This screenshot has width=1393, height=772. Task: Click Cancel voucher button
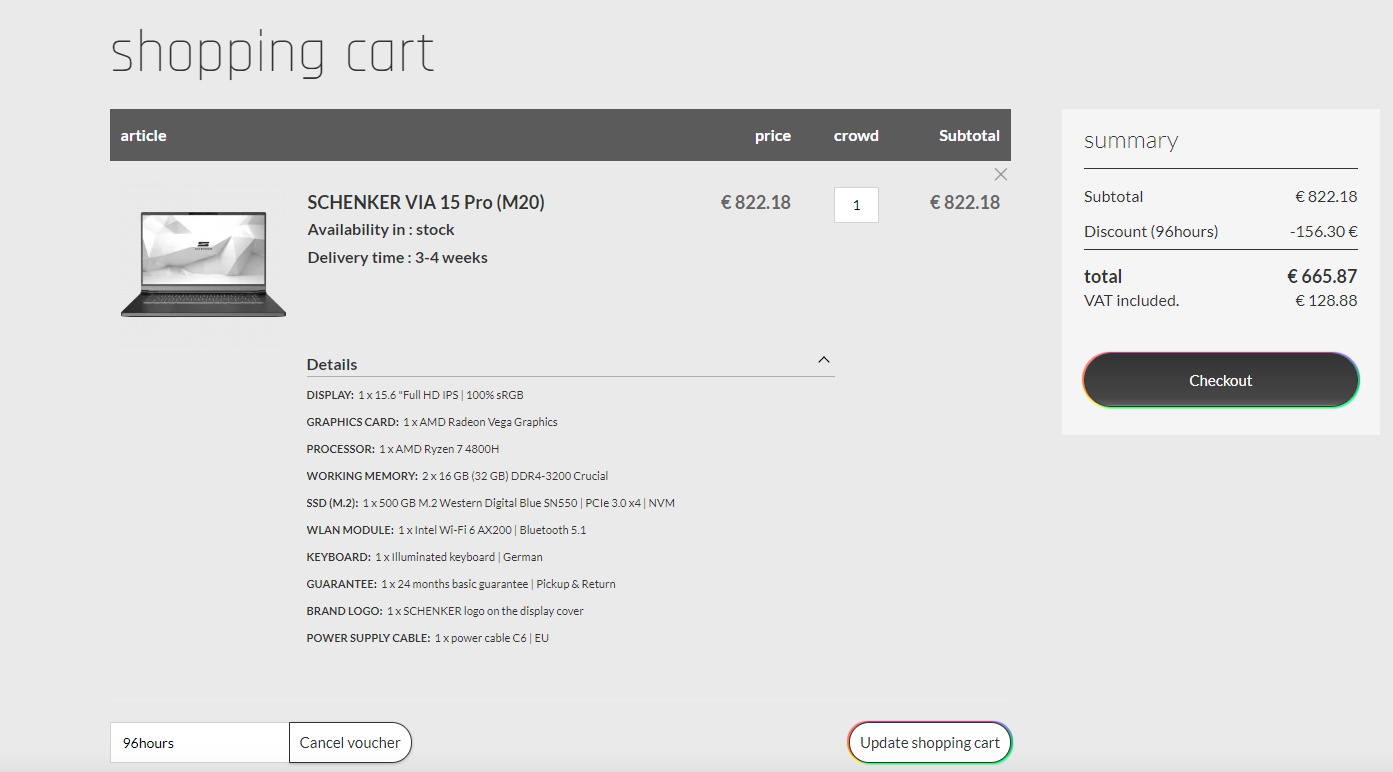(x=350, y=742)
